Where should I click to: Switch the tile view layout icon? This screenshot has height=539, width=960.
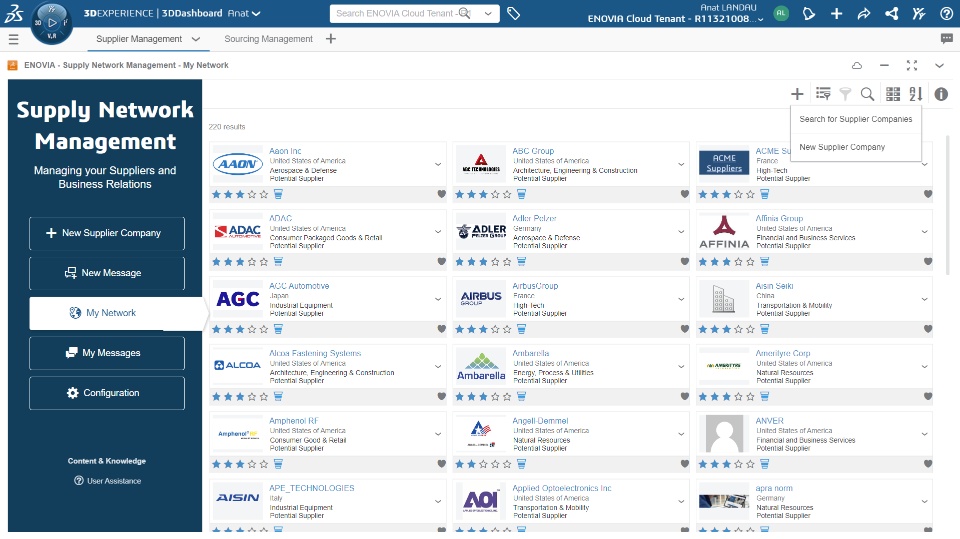click(893, 94)
